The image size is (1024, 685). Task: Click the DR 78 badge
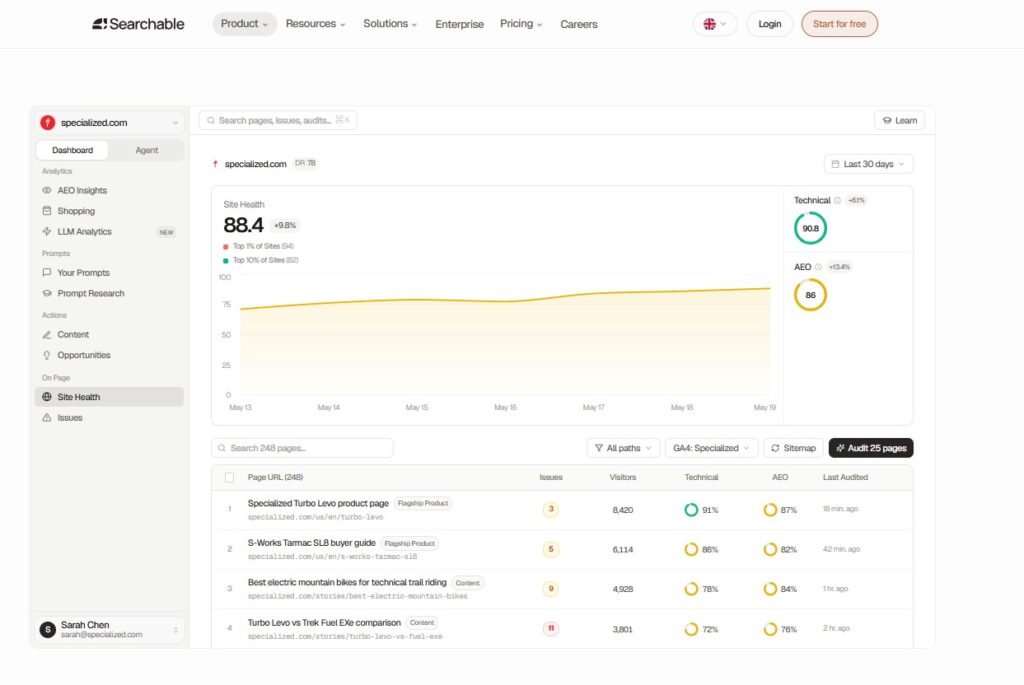click(305, 163)
